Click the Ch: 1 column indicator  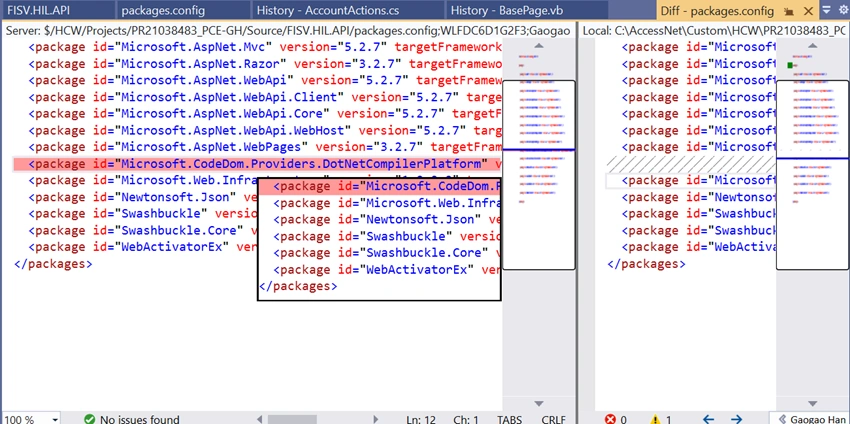(466, 419)
